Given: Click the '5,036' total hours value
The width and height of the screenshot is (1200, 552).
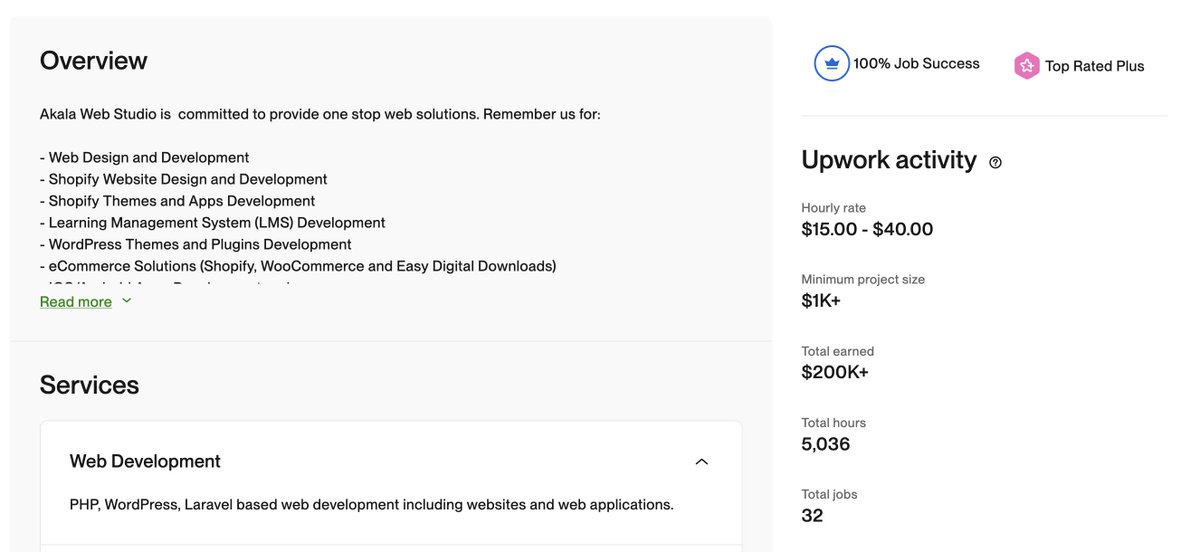Looking at the screenshot, I should pos(826,444).
